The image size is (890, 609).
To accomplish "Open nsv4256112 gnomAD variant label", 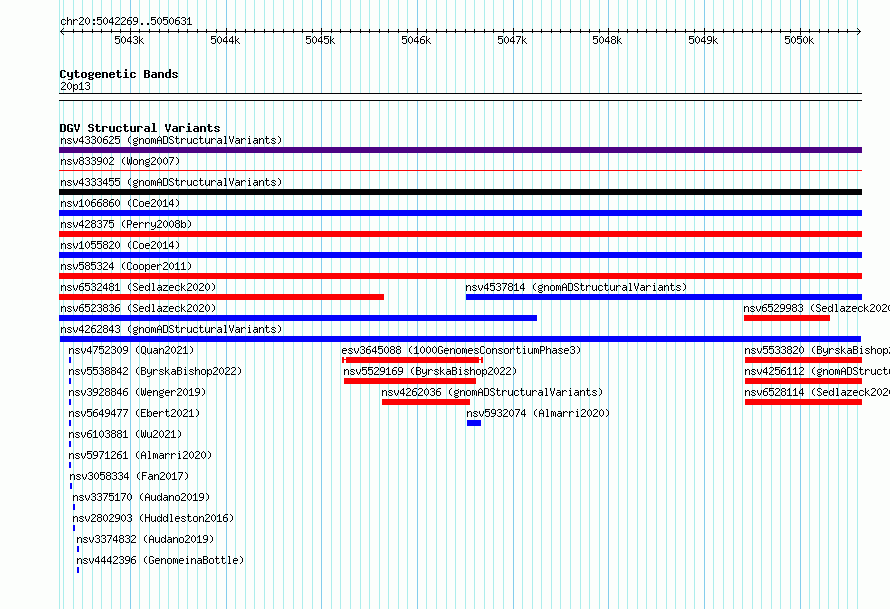I will pyautogui.click(x=817, y=371).
